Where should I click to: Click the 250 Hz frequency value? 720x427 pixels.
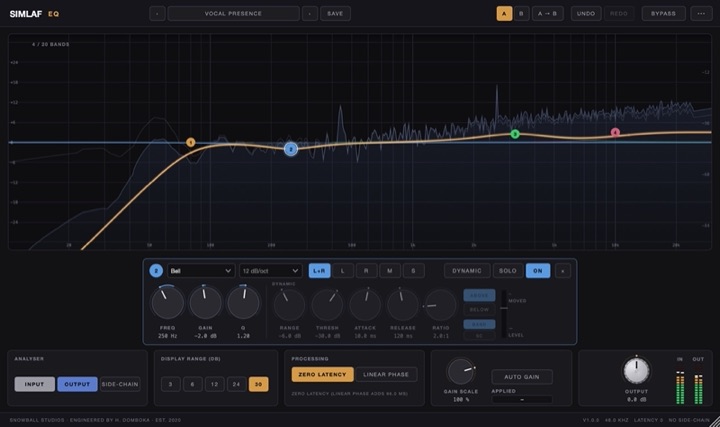pos(168,336)
